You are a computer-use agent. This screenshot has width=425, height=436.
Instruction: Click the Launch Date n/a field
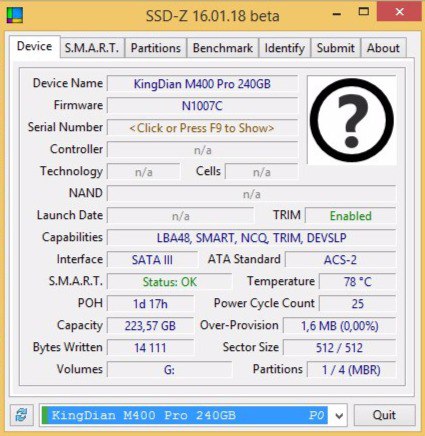180,216
